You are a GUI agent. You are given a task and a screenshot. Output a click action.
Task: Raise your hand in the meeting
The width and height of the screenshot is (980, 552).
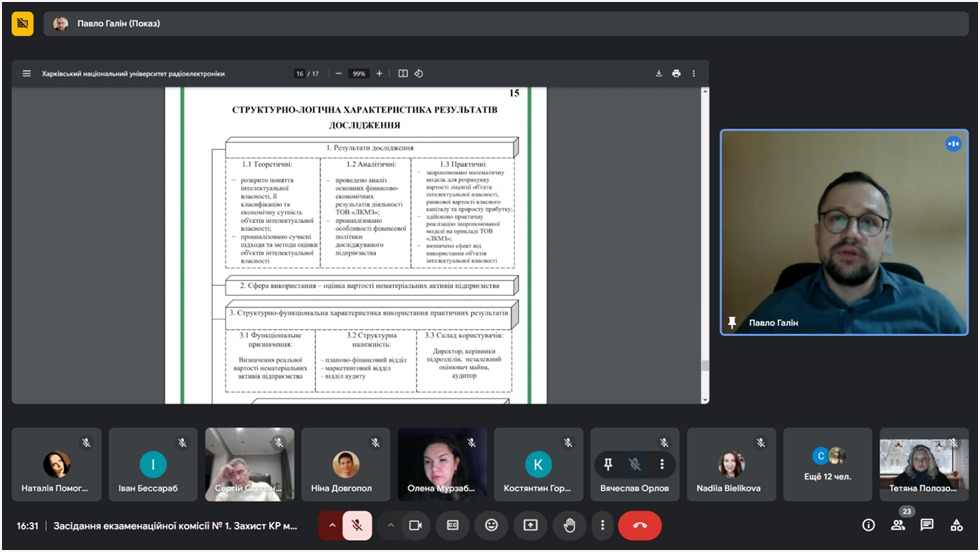(569, 525)
